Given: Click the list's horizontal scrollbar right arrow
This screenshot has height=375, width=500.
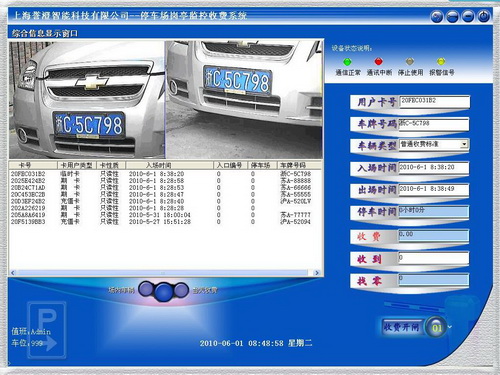Looking at the screenshot, I should (316, 273).
